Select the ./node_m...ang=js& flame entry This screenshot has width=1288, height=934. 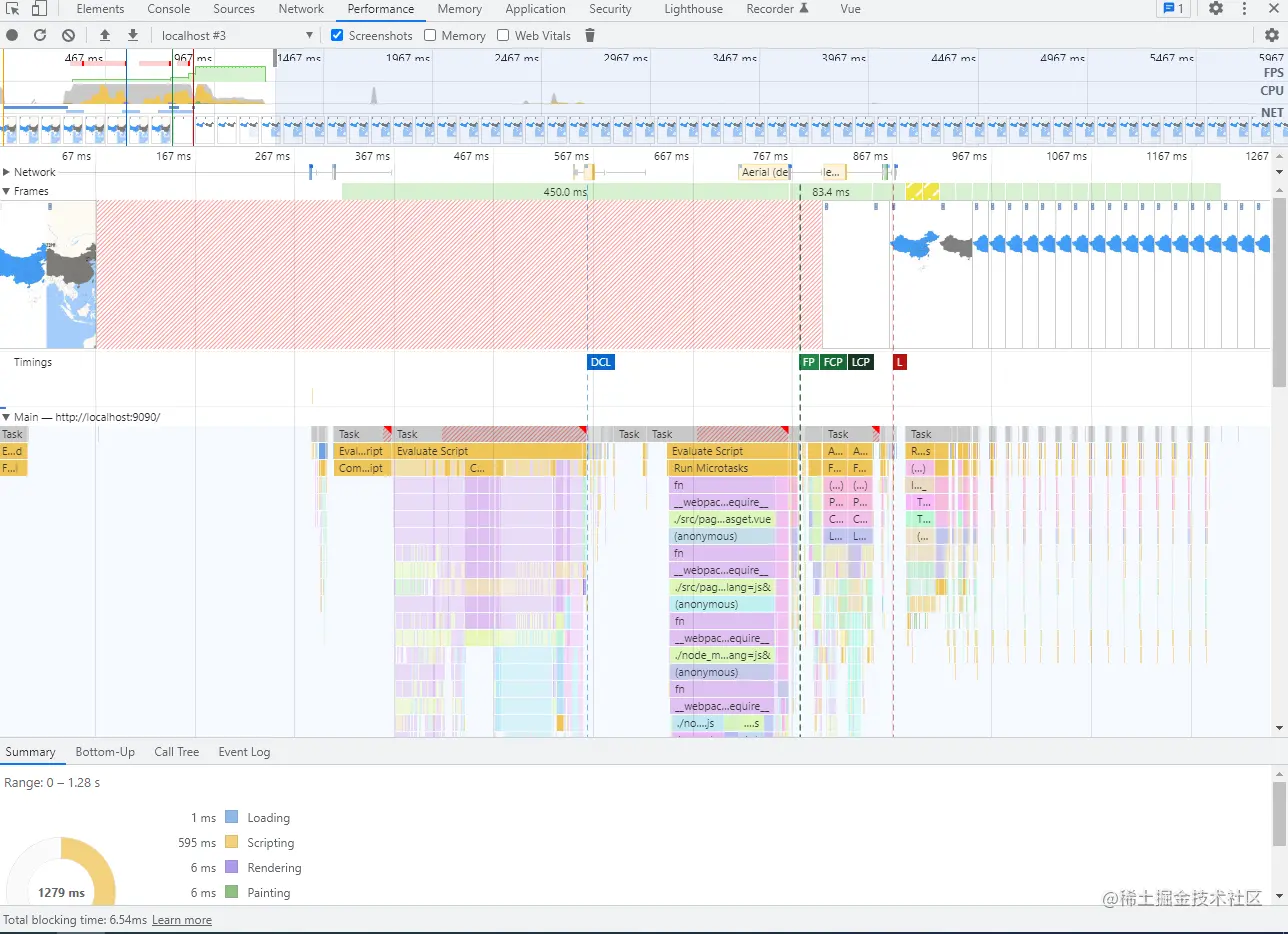point(722,655)
